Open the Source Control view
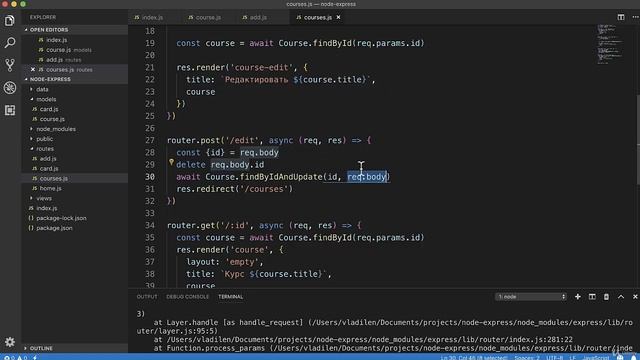This screenshot has height=360, width=640. (10, 65)
